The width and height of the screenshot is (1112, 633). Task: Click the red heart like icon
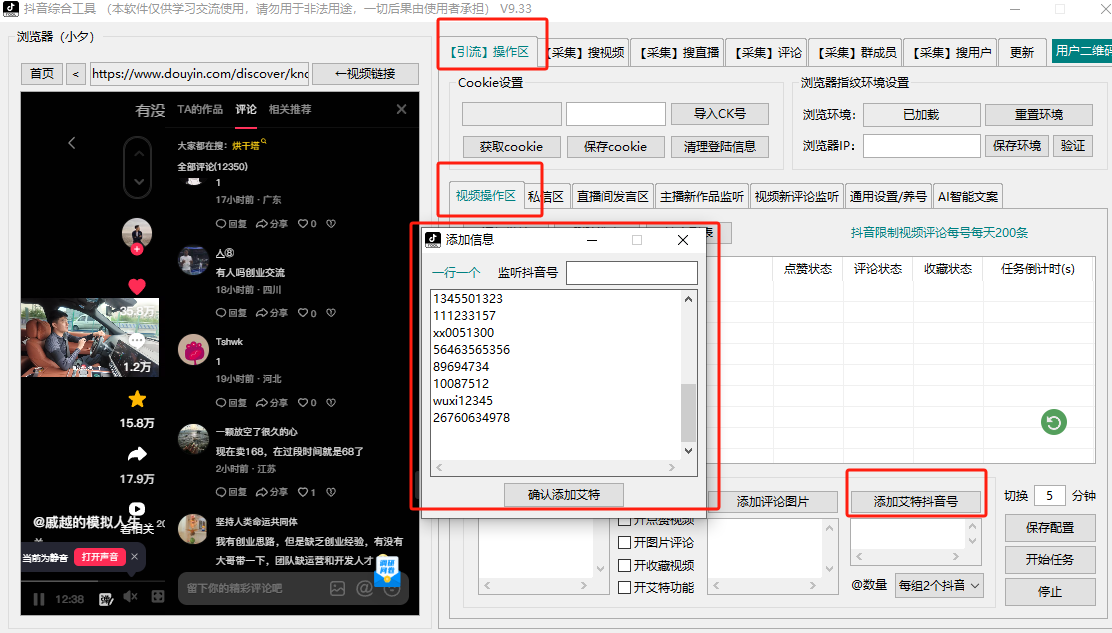(137, 287)
